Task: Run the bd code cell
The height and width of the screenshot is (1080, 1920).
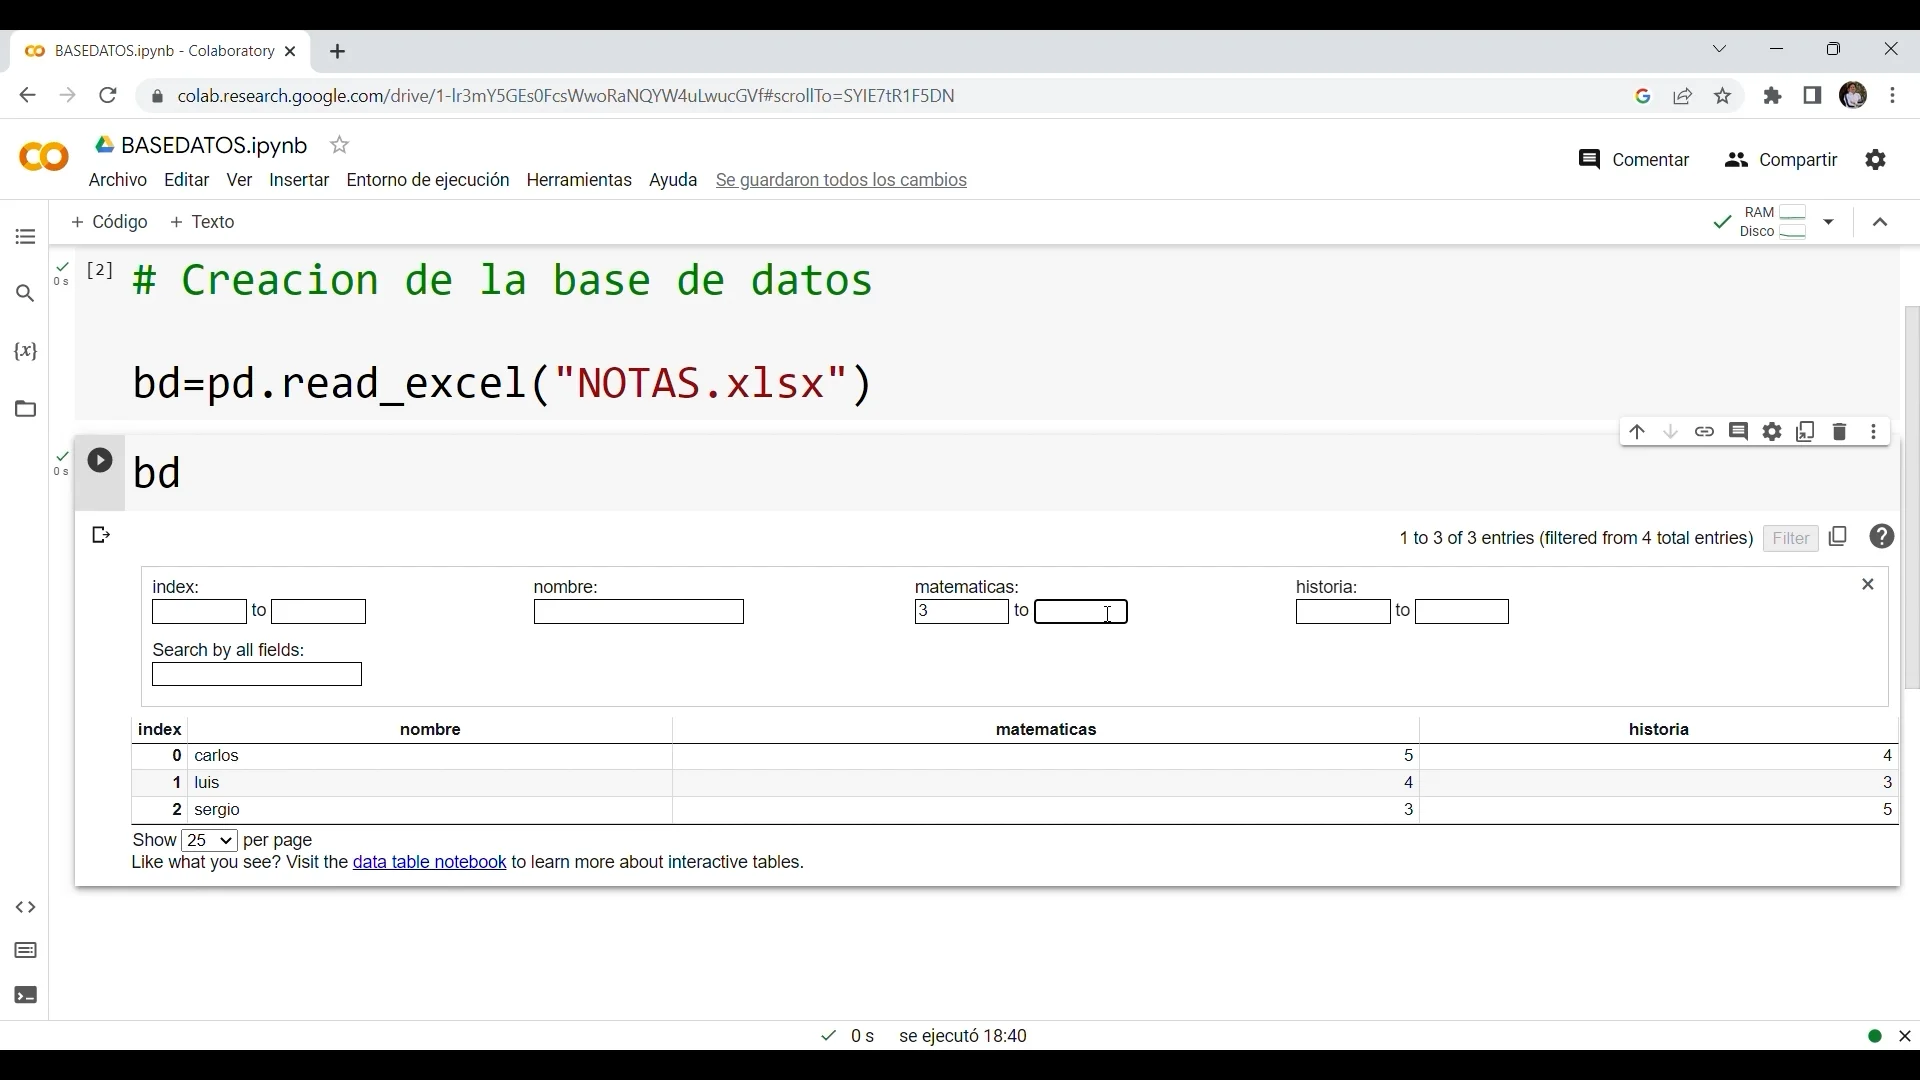Action: [100, 461]
